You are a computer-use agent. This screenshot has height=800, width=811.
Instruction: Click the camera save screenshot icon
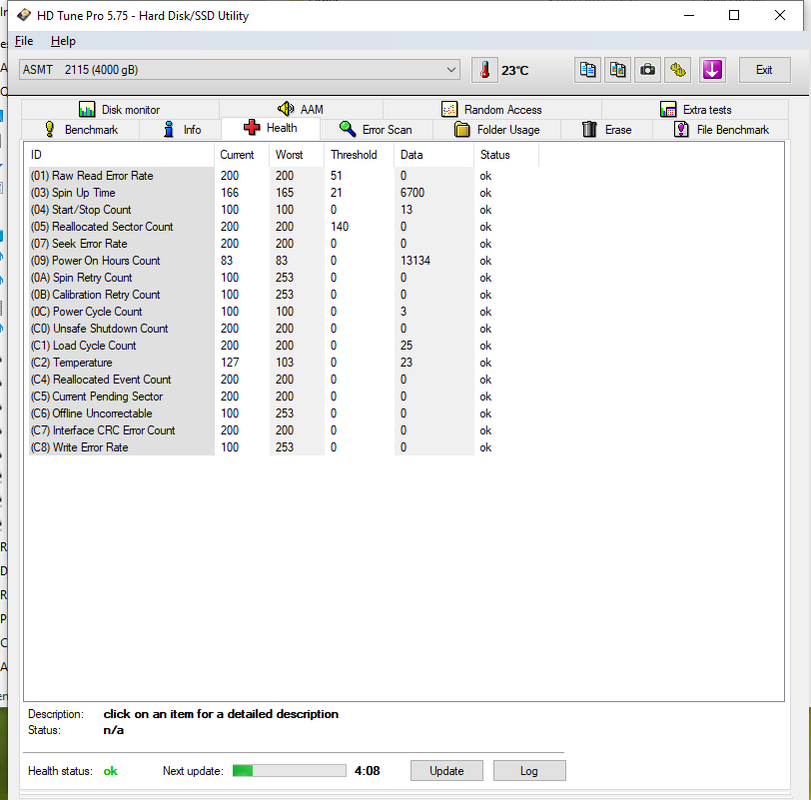[x=647, y=70]
